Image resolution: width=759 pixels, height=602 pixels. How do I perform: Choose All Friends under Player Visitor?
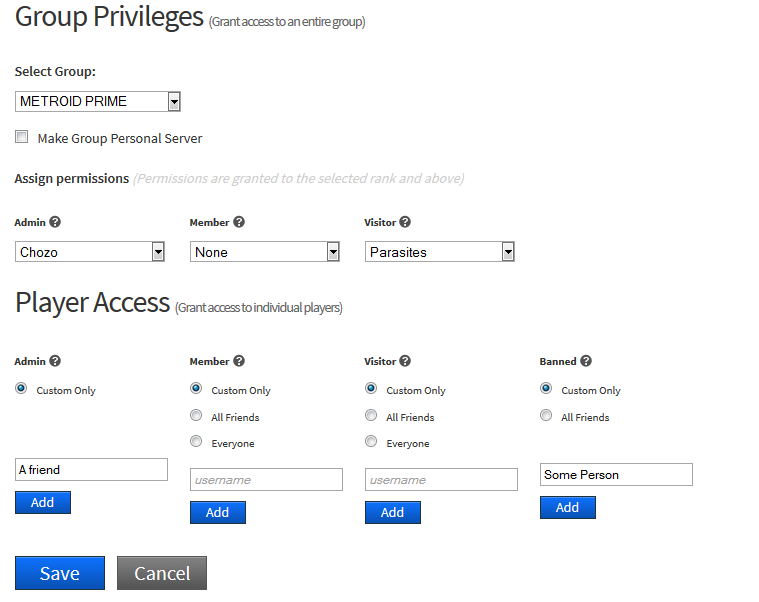tap(371, 415)
